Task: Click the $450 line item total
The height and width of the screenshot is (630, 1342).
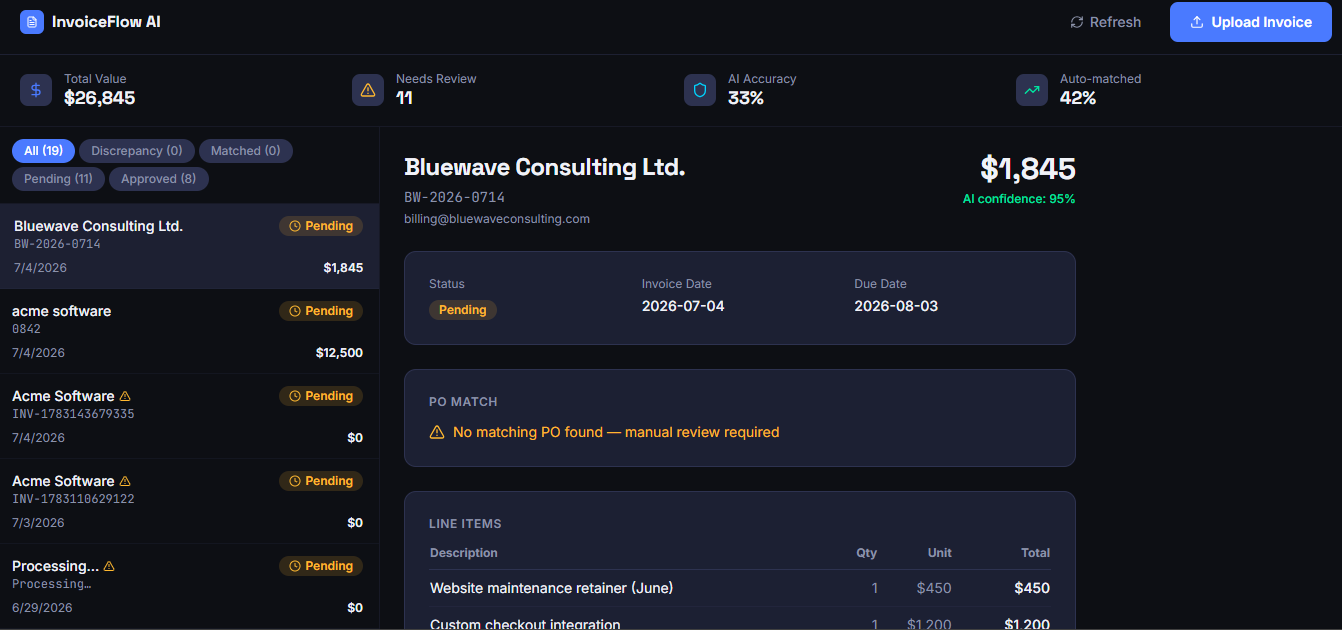Action: pos(1032,588)
